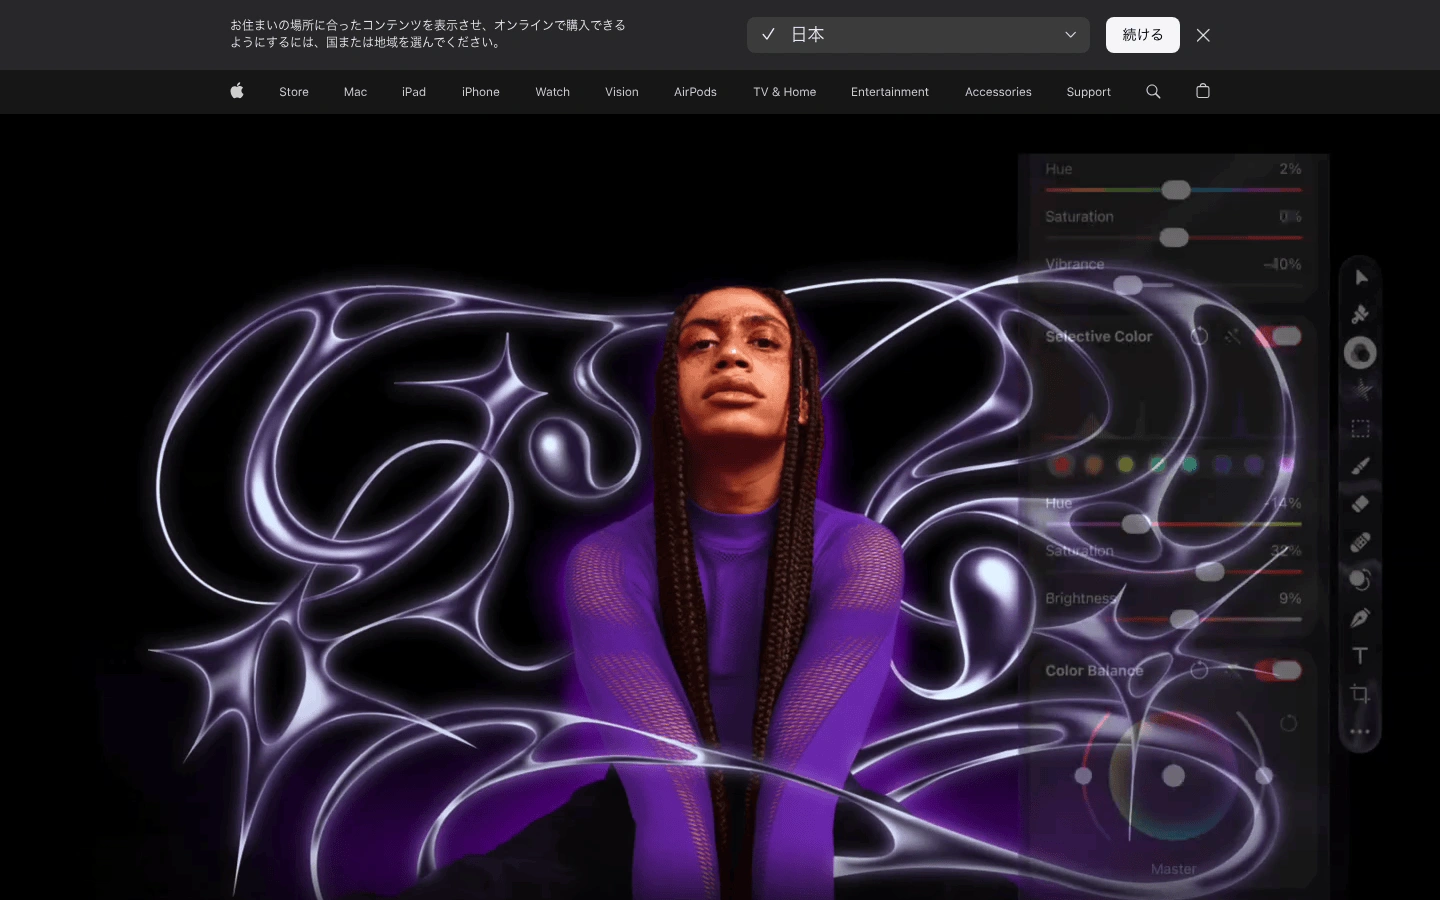Go to the AirPods nav item
Image resolution: width=1440 pixels, height=900 pixels.
pos(695,91)
